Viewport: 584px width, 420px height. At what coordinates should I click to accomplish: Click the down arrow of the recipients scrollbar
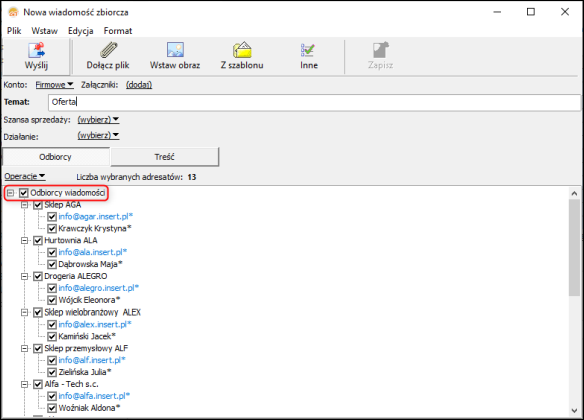574,410
